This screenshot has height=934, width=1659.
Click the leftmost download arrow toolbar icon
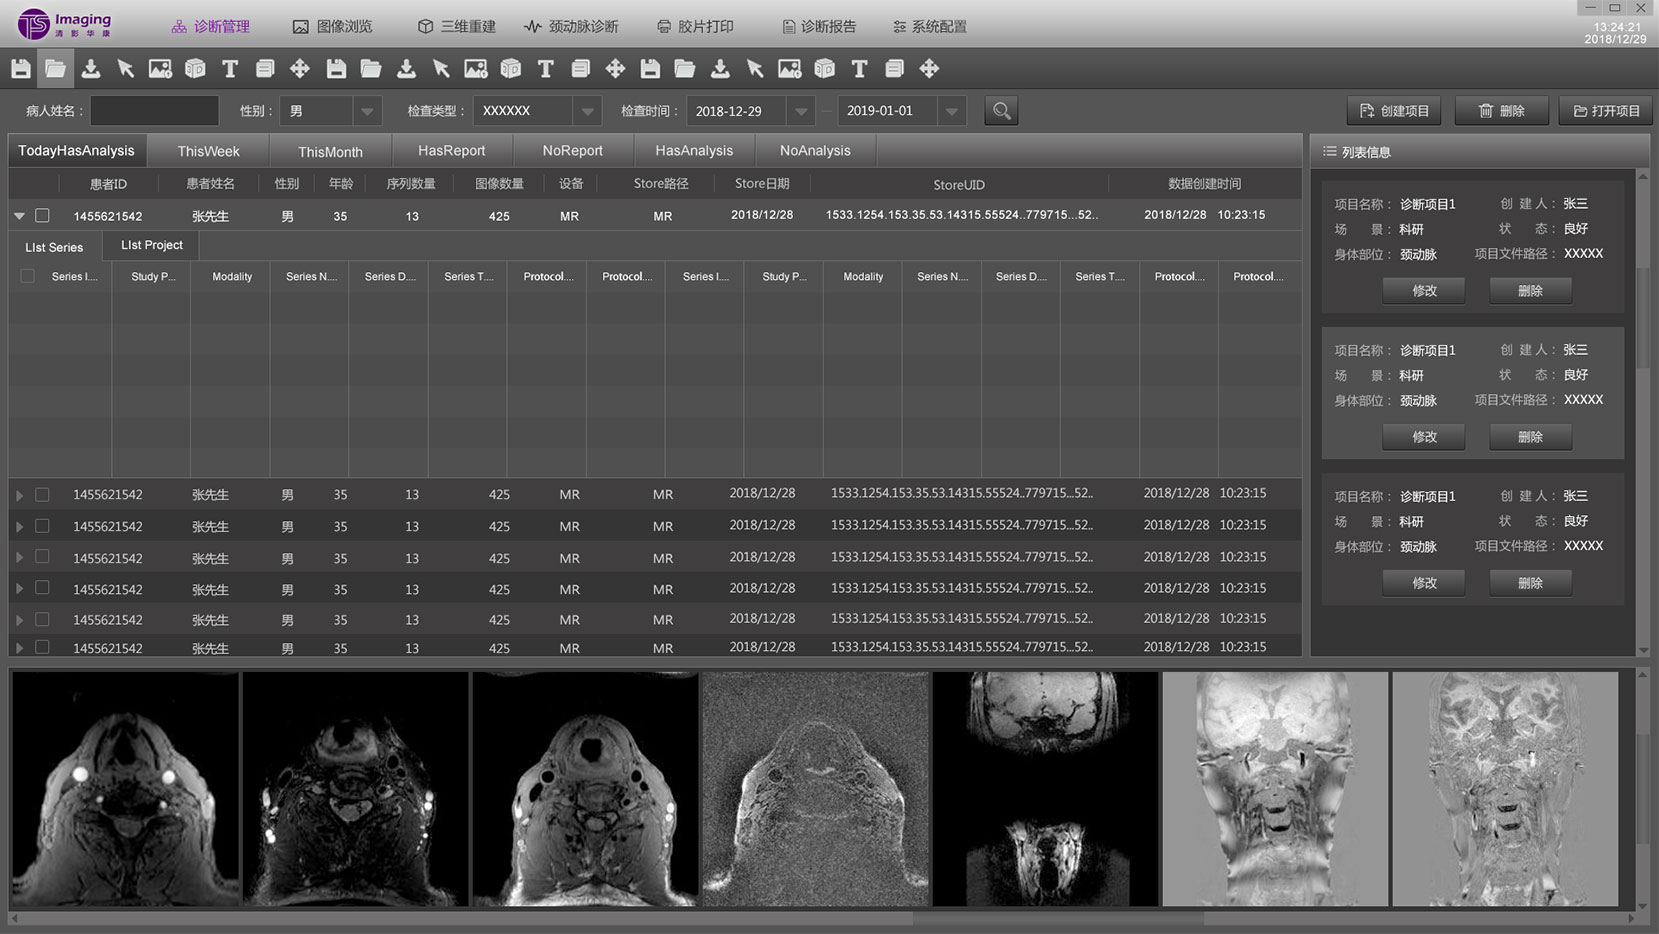pyautogui.click(x=91, y=69)
